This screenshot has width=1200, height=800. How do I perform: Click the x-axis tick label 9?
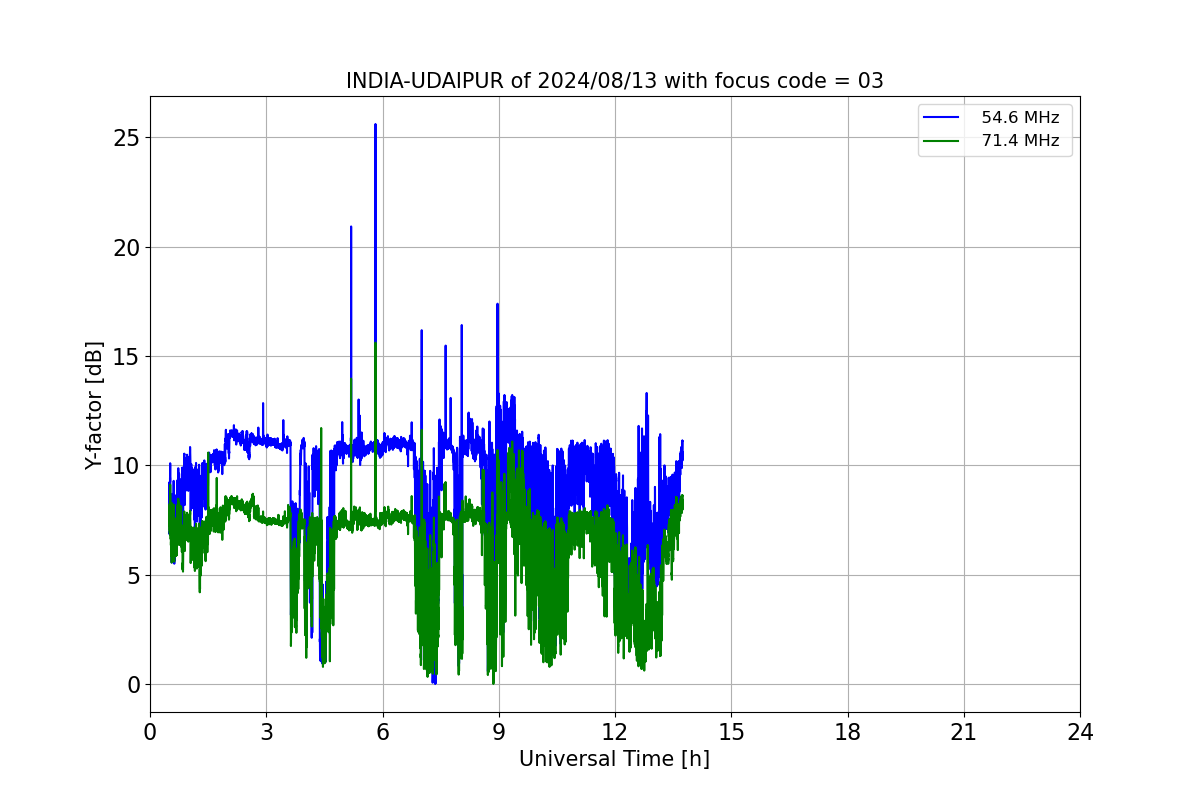point(499,732)
